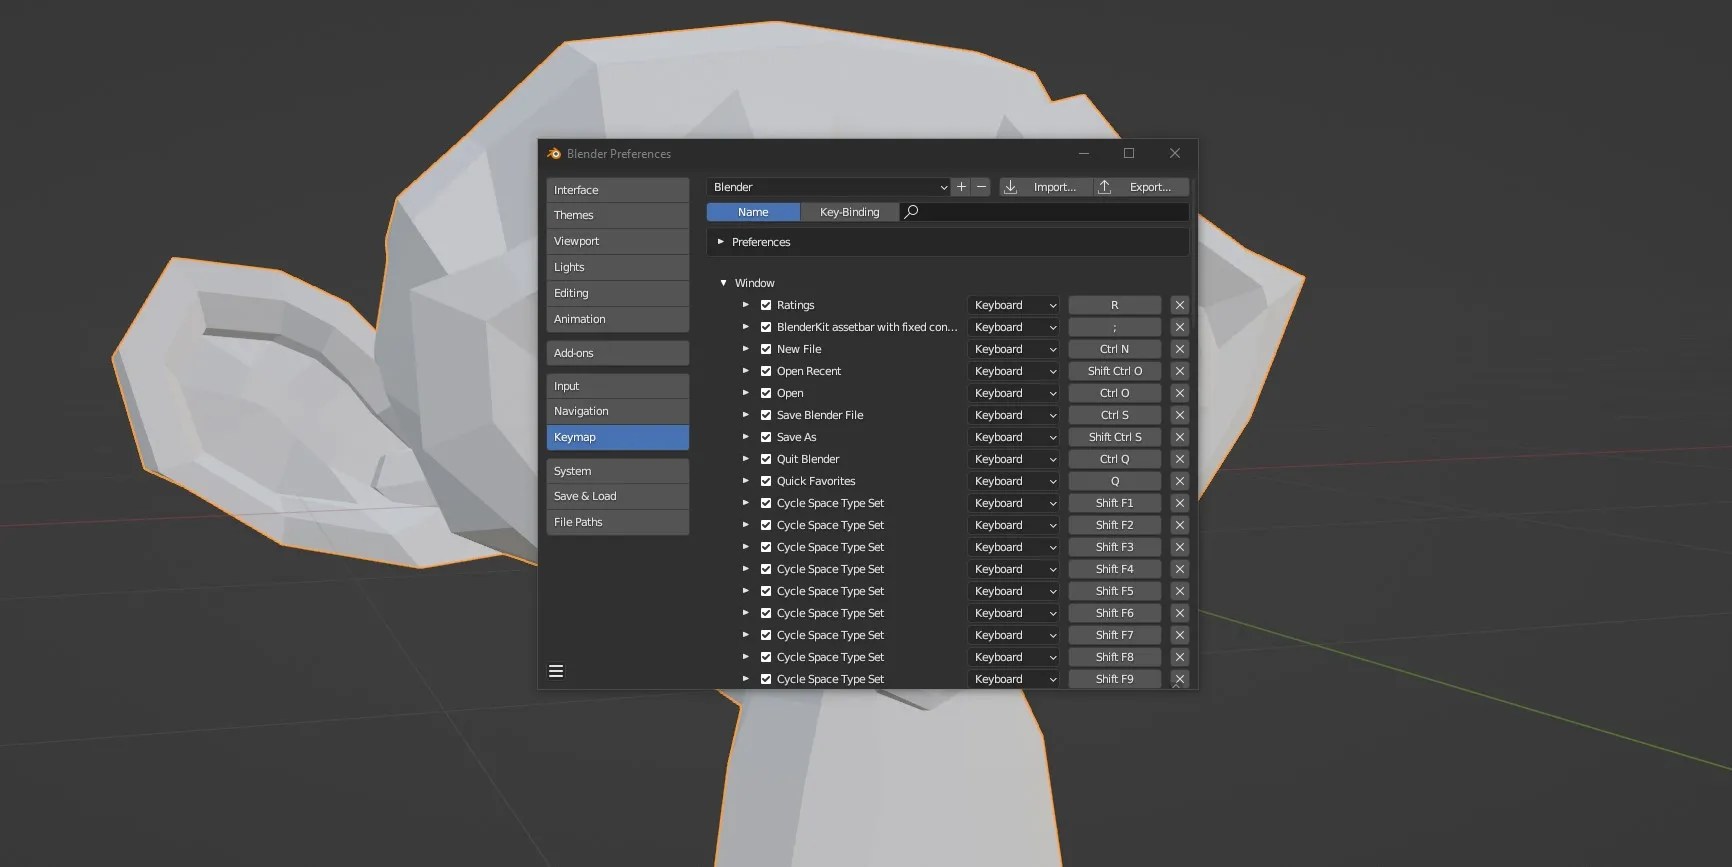The width and height of the screenshot is (1732, 867).
Task: Filter keymap by Name
Action: pyautogui.click(x=753, y=212)
